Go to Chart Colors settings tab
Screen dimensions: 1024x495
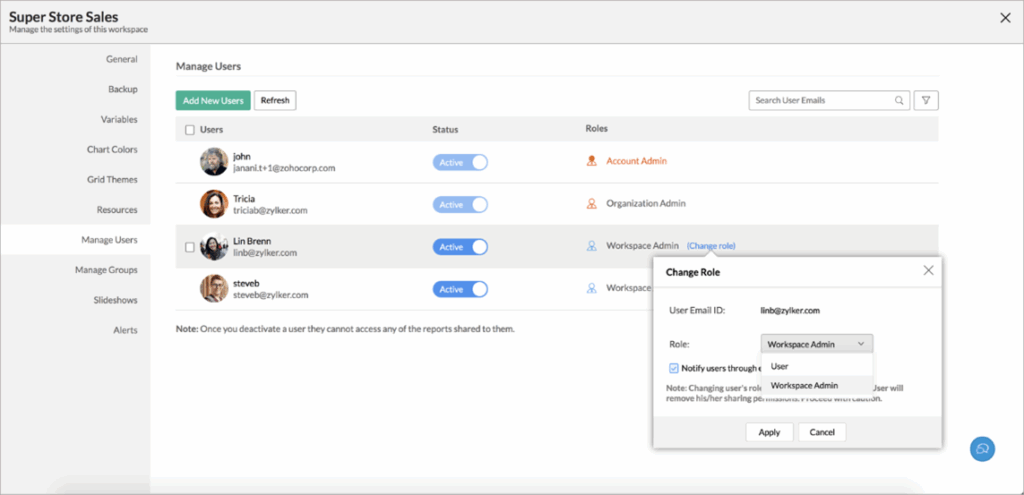(112, 150)
